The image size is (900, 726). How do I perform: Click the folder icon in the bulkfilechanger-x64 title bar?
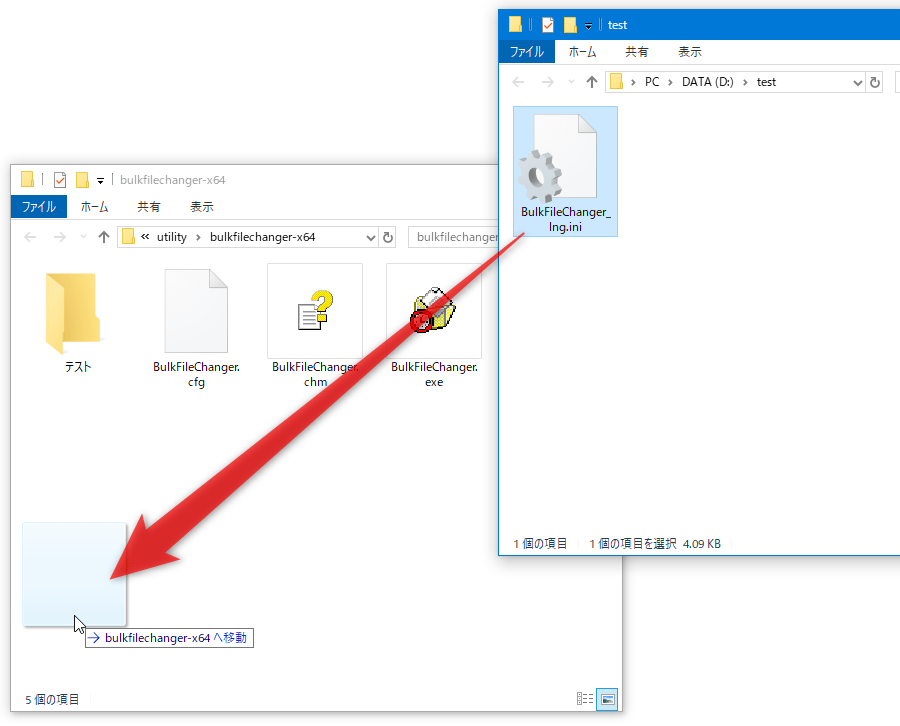point(27,179)
